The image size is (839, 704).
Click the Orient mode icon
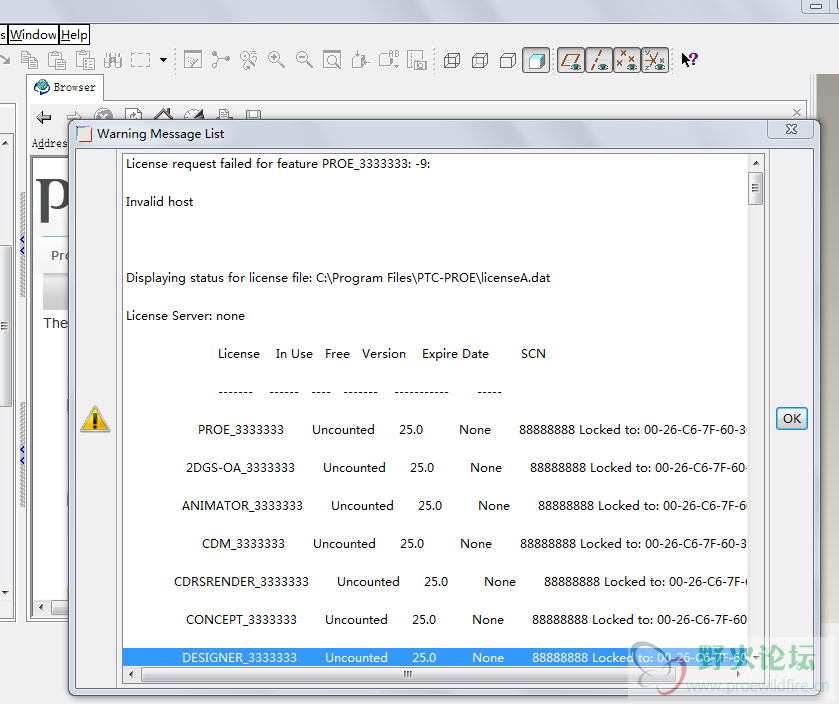point(248,60)
